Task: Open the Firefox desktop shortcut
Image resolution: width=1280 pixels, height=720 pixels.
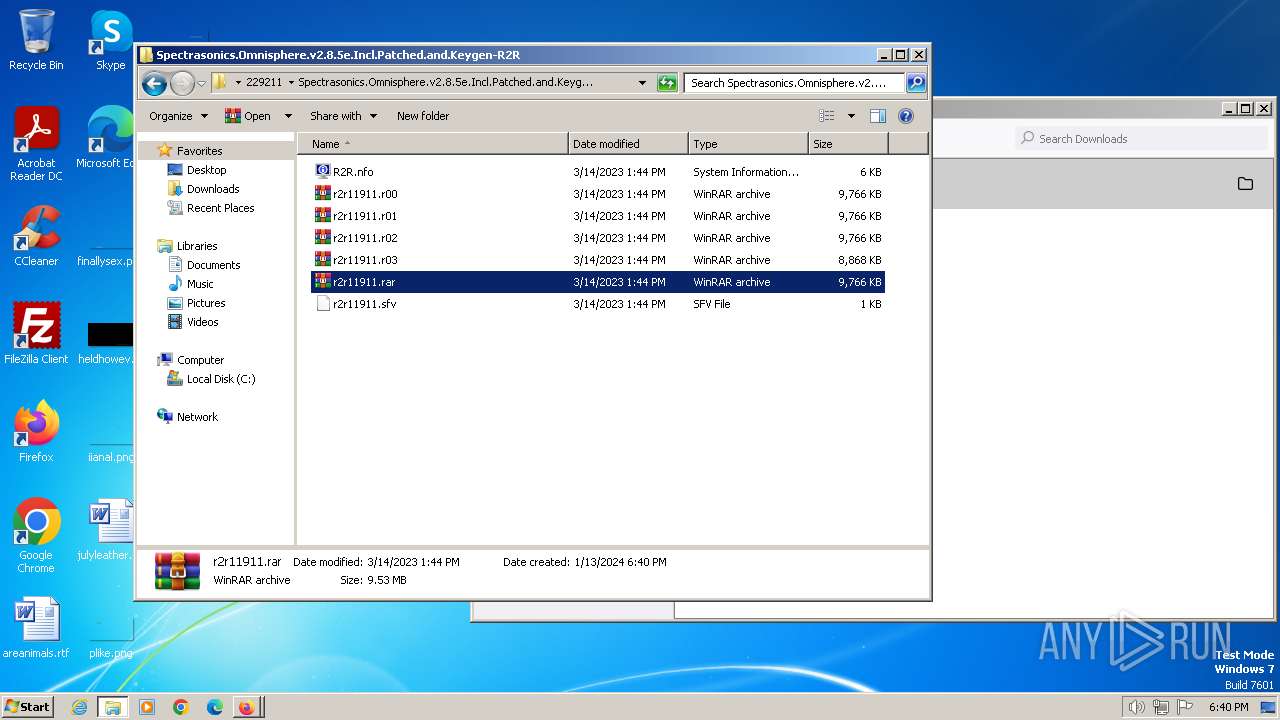Action: (x=36, y=432)
